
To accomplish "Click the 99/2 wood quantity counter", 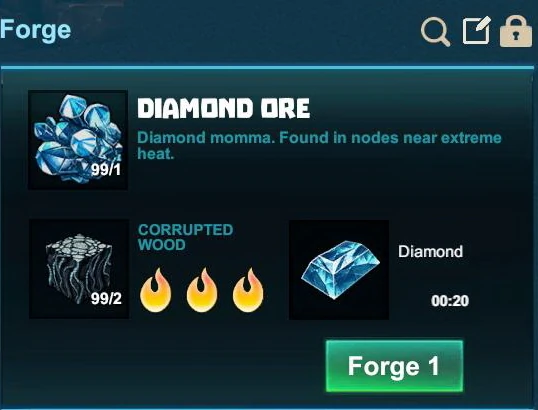I will (106, 298).
